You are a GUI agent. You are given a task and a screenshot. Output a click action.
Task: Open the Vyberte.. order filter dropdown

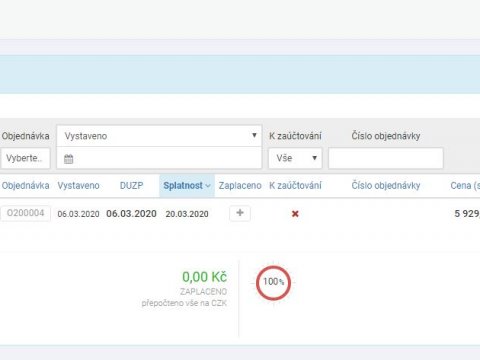coord(25,158)
